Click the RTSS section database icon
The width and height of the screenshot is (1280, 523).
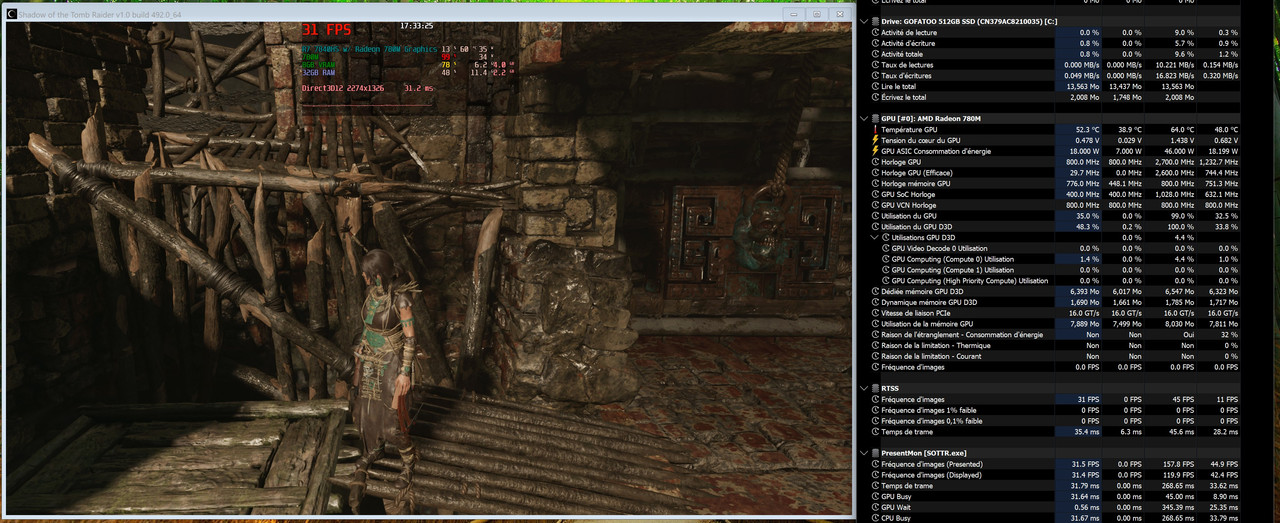click(x=876, y=388)
